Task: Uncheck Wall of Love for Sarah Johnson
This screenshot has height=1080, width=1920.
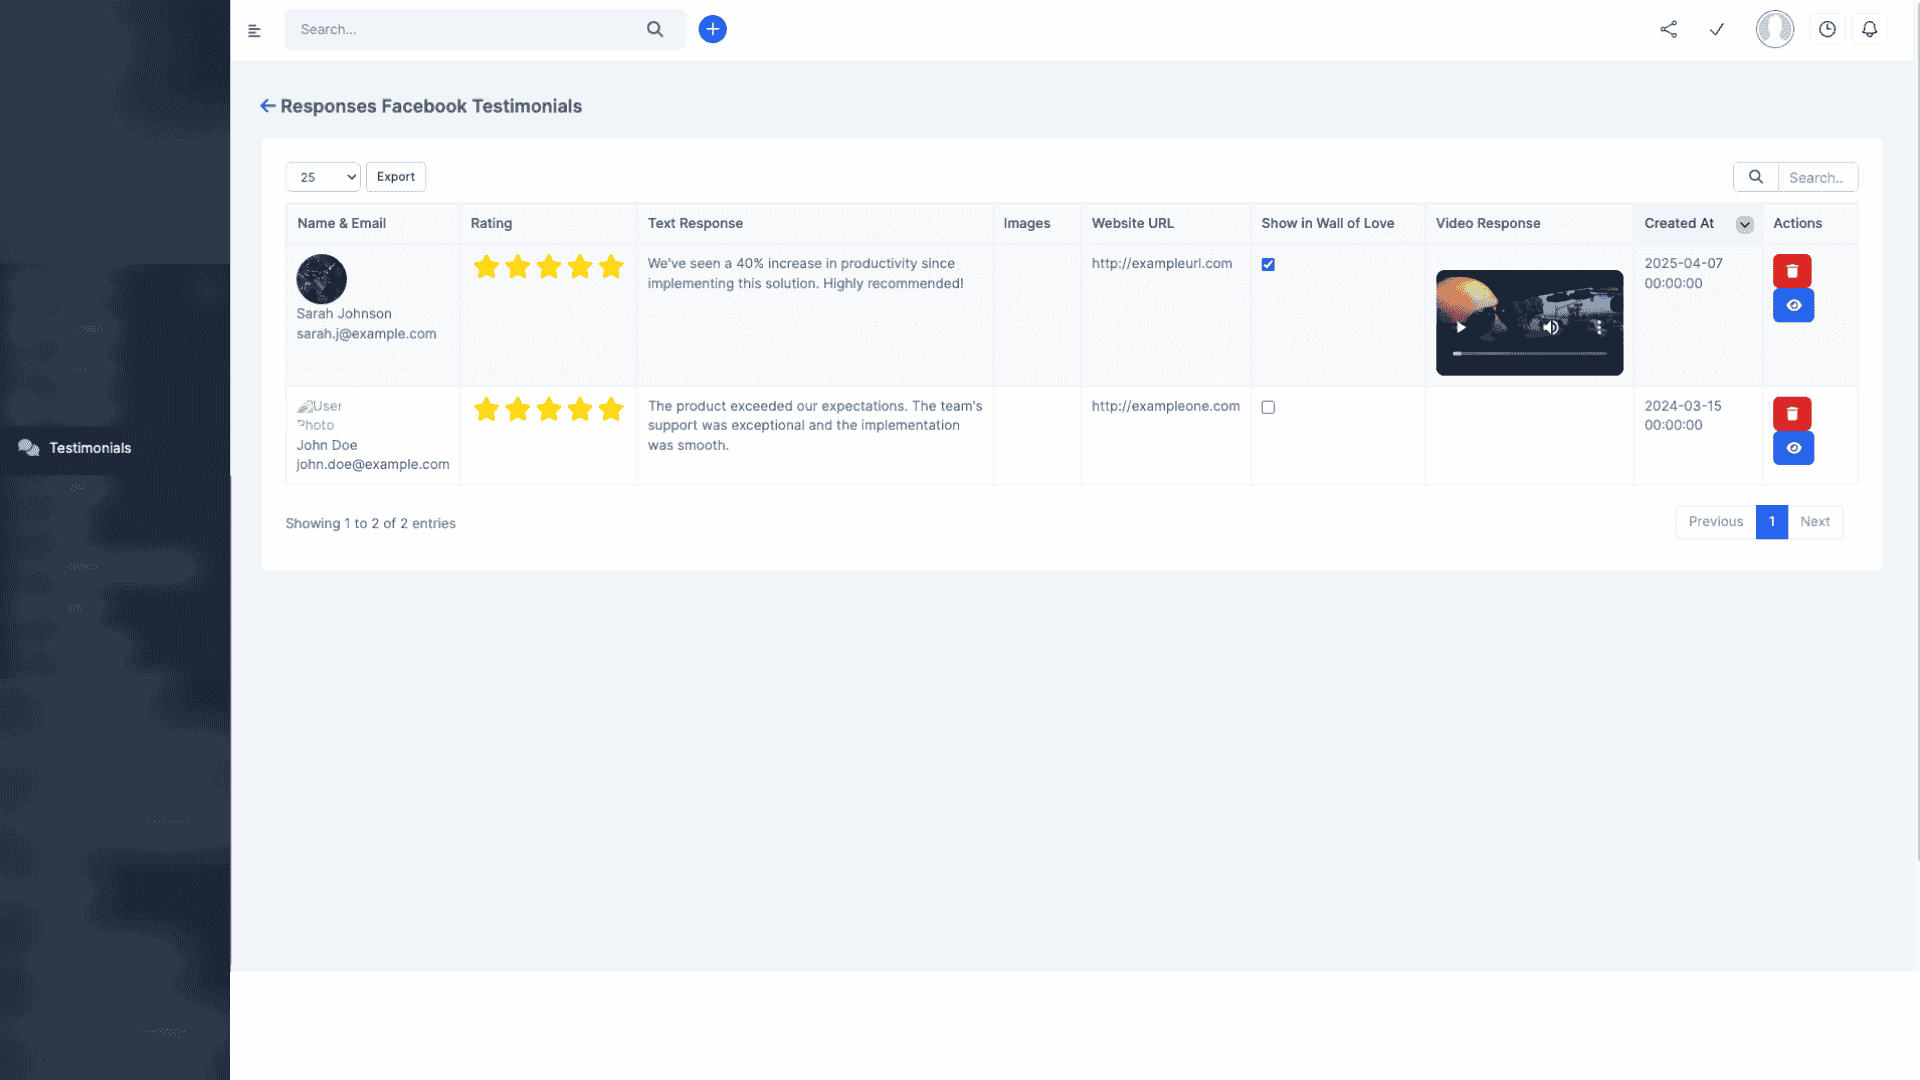Action: point(1268,265)
